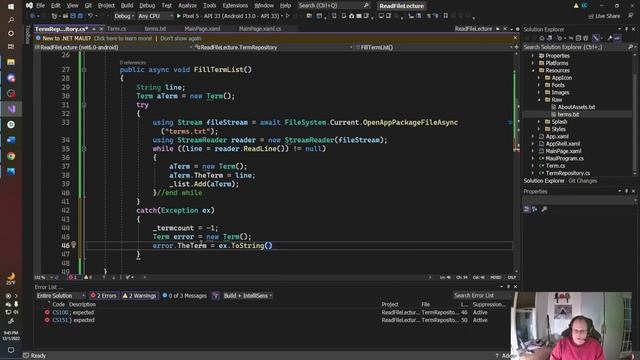Click the lightbulb quick action on line 46
This screenshot has height=360, width=640.
[x=73, y=244]
